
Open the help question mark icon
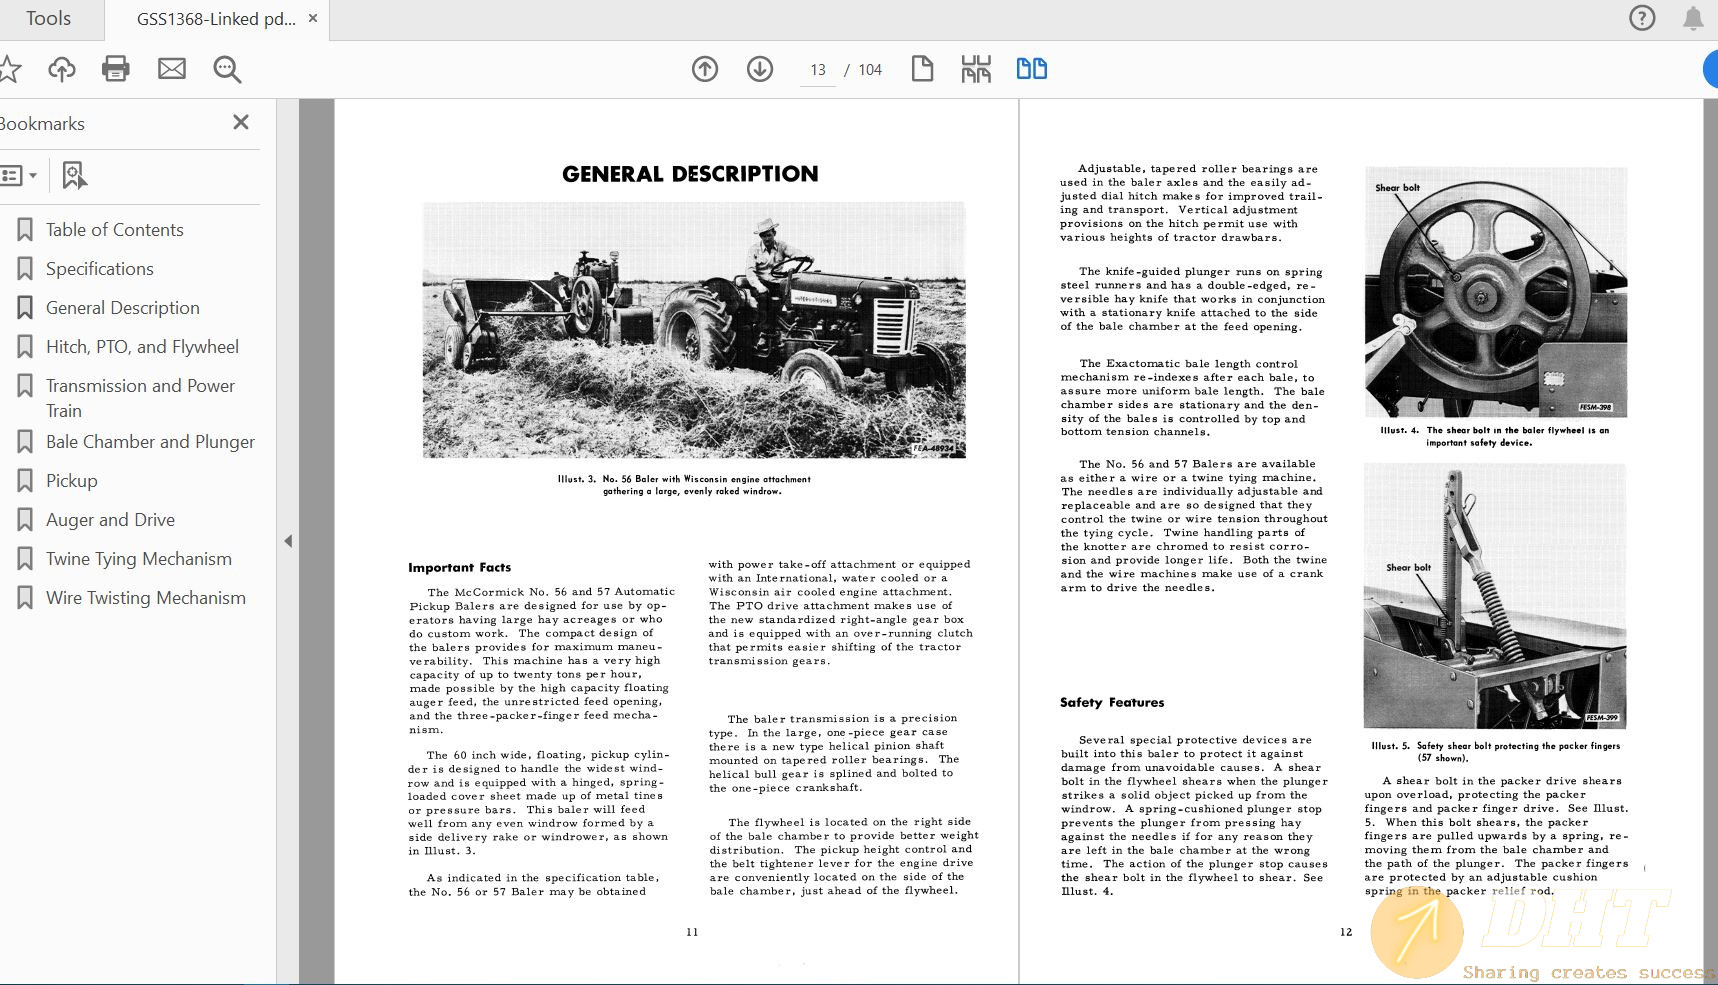click(x=1642, y=18)
